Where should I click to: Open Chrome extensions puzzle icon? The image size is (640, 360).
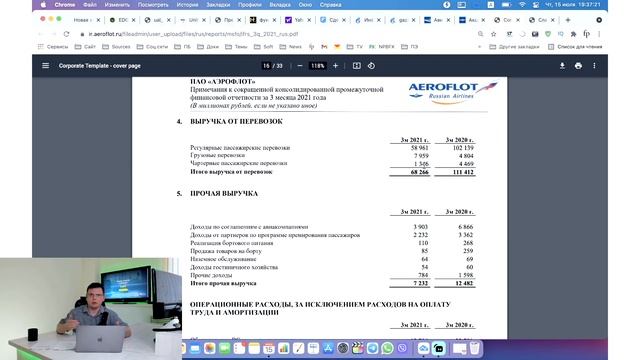[x=573, y=34]
